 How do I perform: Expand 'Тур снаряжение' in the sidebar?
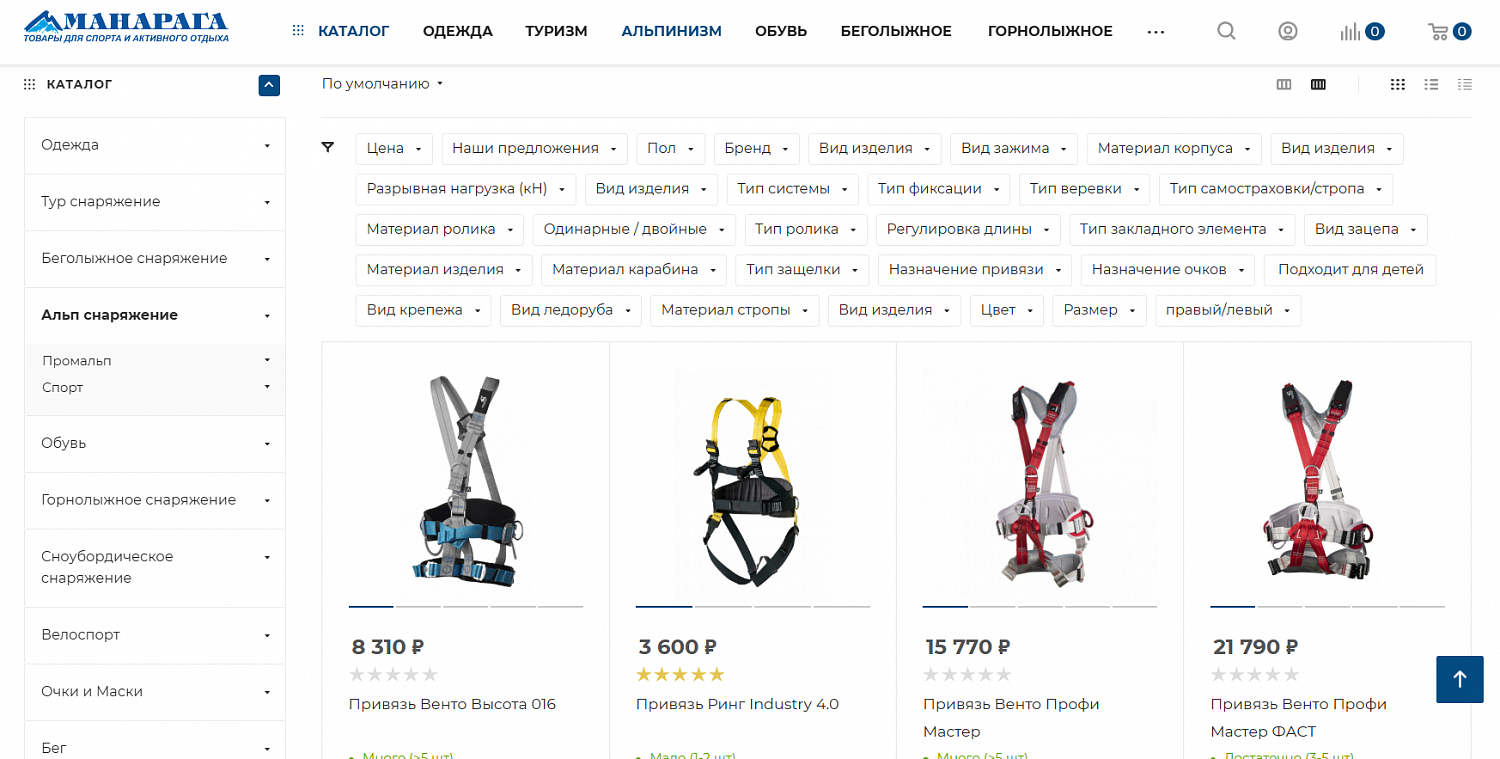point(155,202)
